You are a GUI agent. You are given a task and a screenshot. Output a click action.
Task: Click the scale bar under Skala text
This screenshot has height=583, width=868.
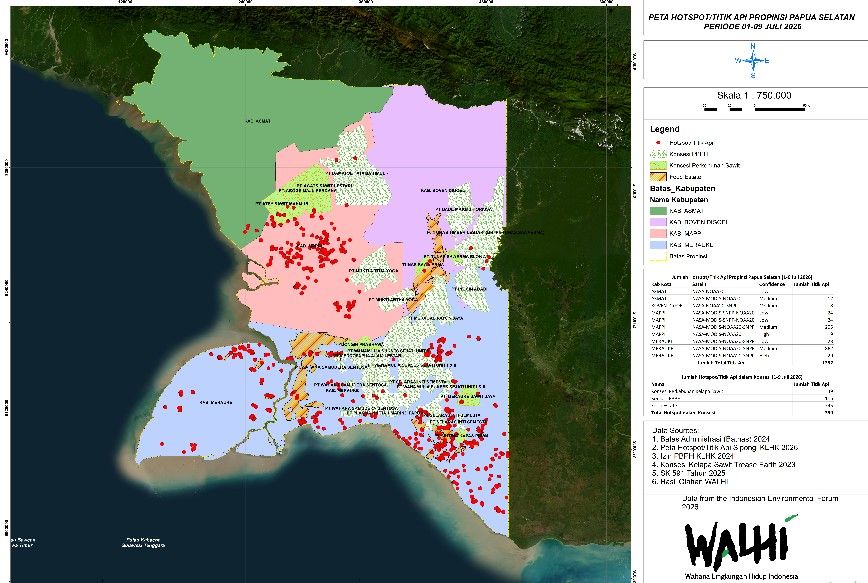756,108
